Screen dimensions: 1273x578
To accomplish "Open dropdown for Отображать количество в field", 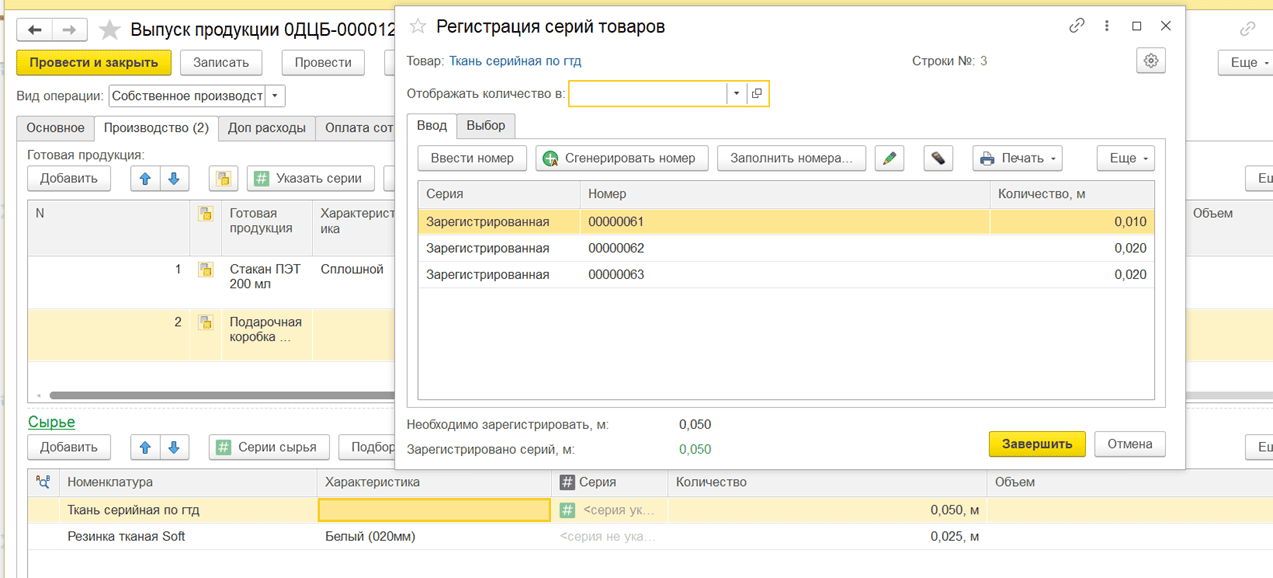I will coord(736,94).
